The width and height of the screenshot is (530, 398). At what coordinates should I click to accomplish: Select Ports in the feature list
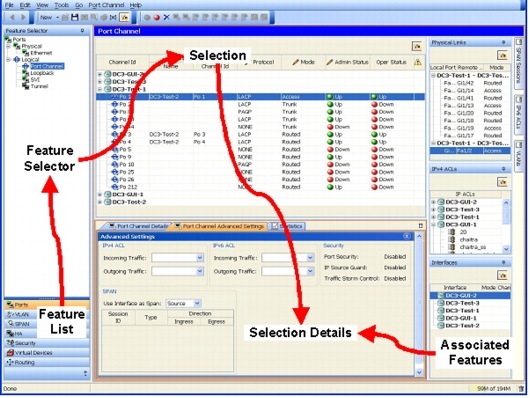click(47, 305)
